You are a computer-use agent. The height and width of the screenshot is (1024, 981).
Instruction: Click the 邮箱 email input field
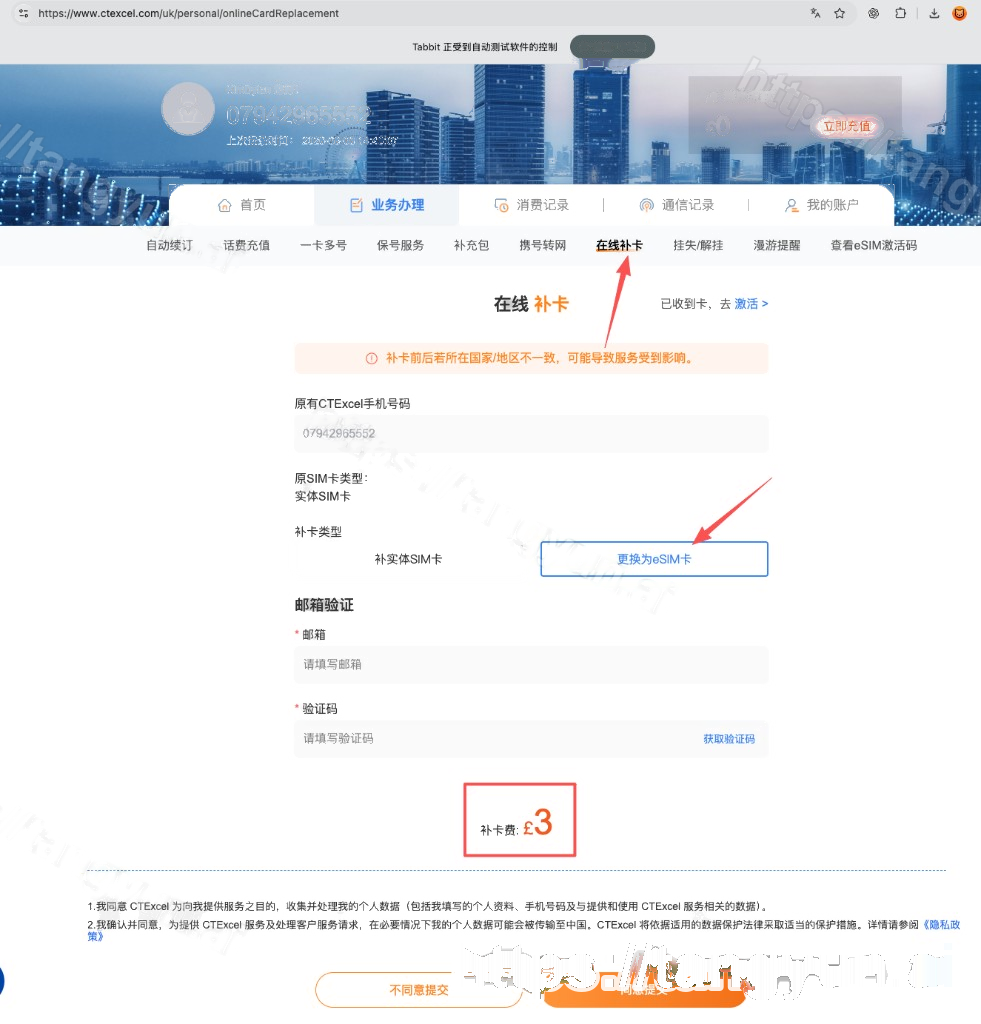pos(531,664)
